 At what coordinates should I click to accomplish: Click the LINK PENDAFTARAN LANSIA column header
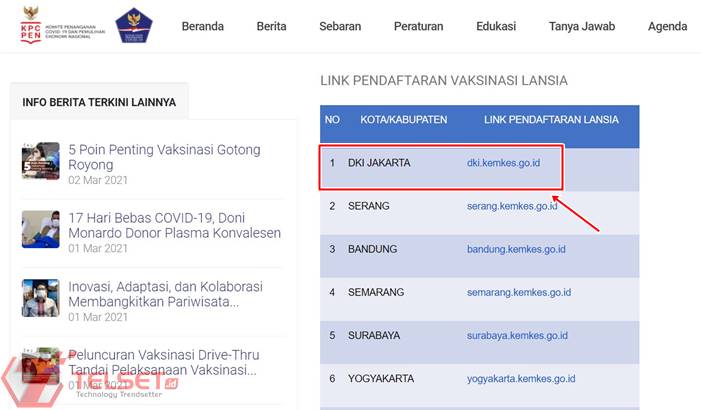(551, 120)
